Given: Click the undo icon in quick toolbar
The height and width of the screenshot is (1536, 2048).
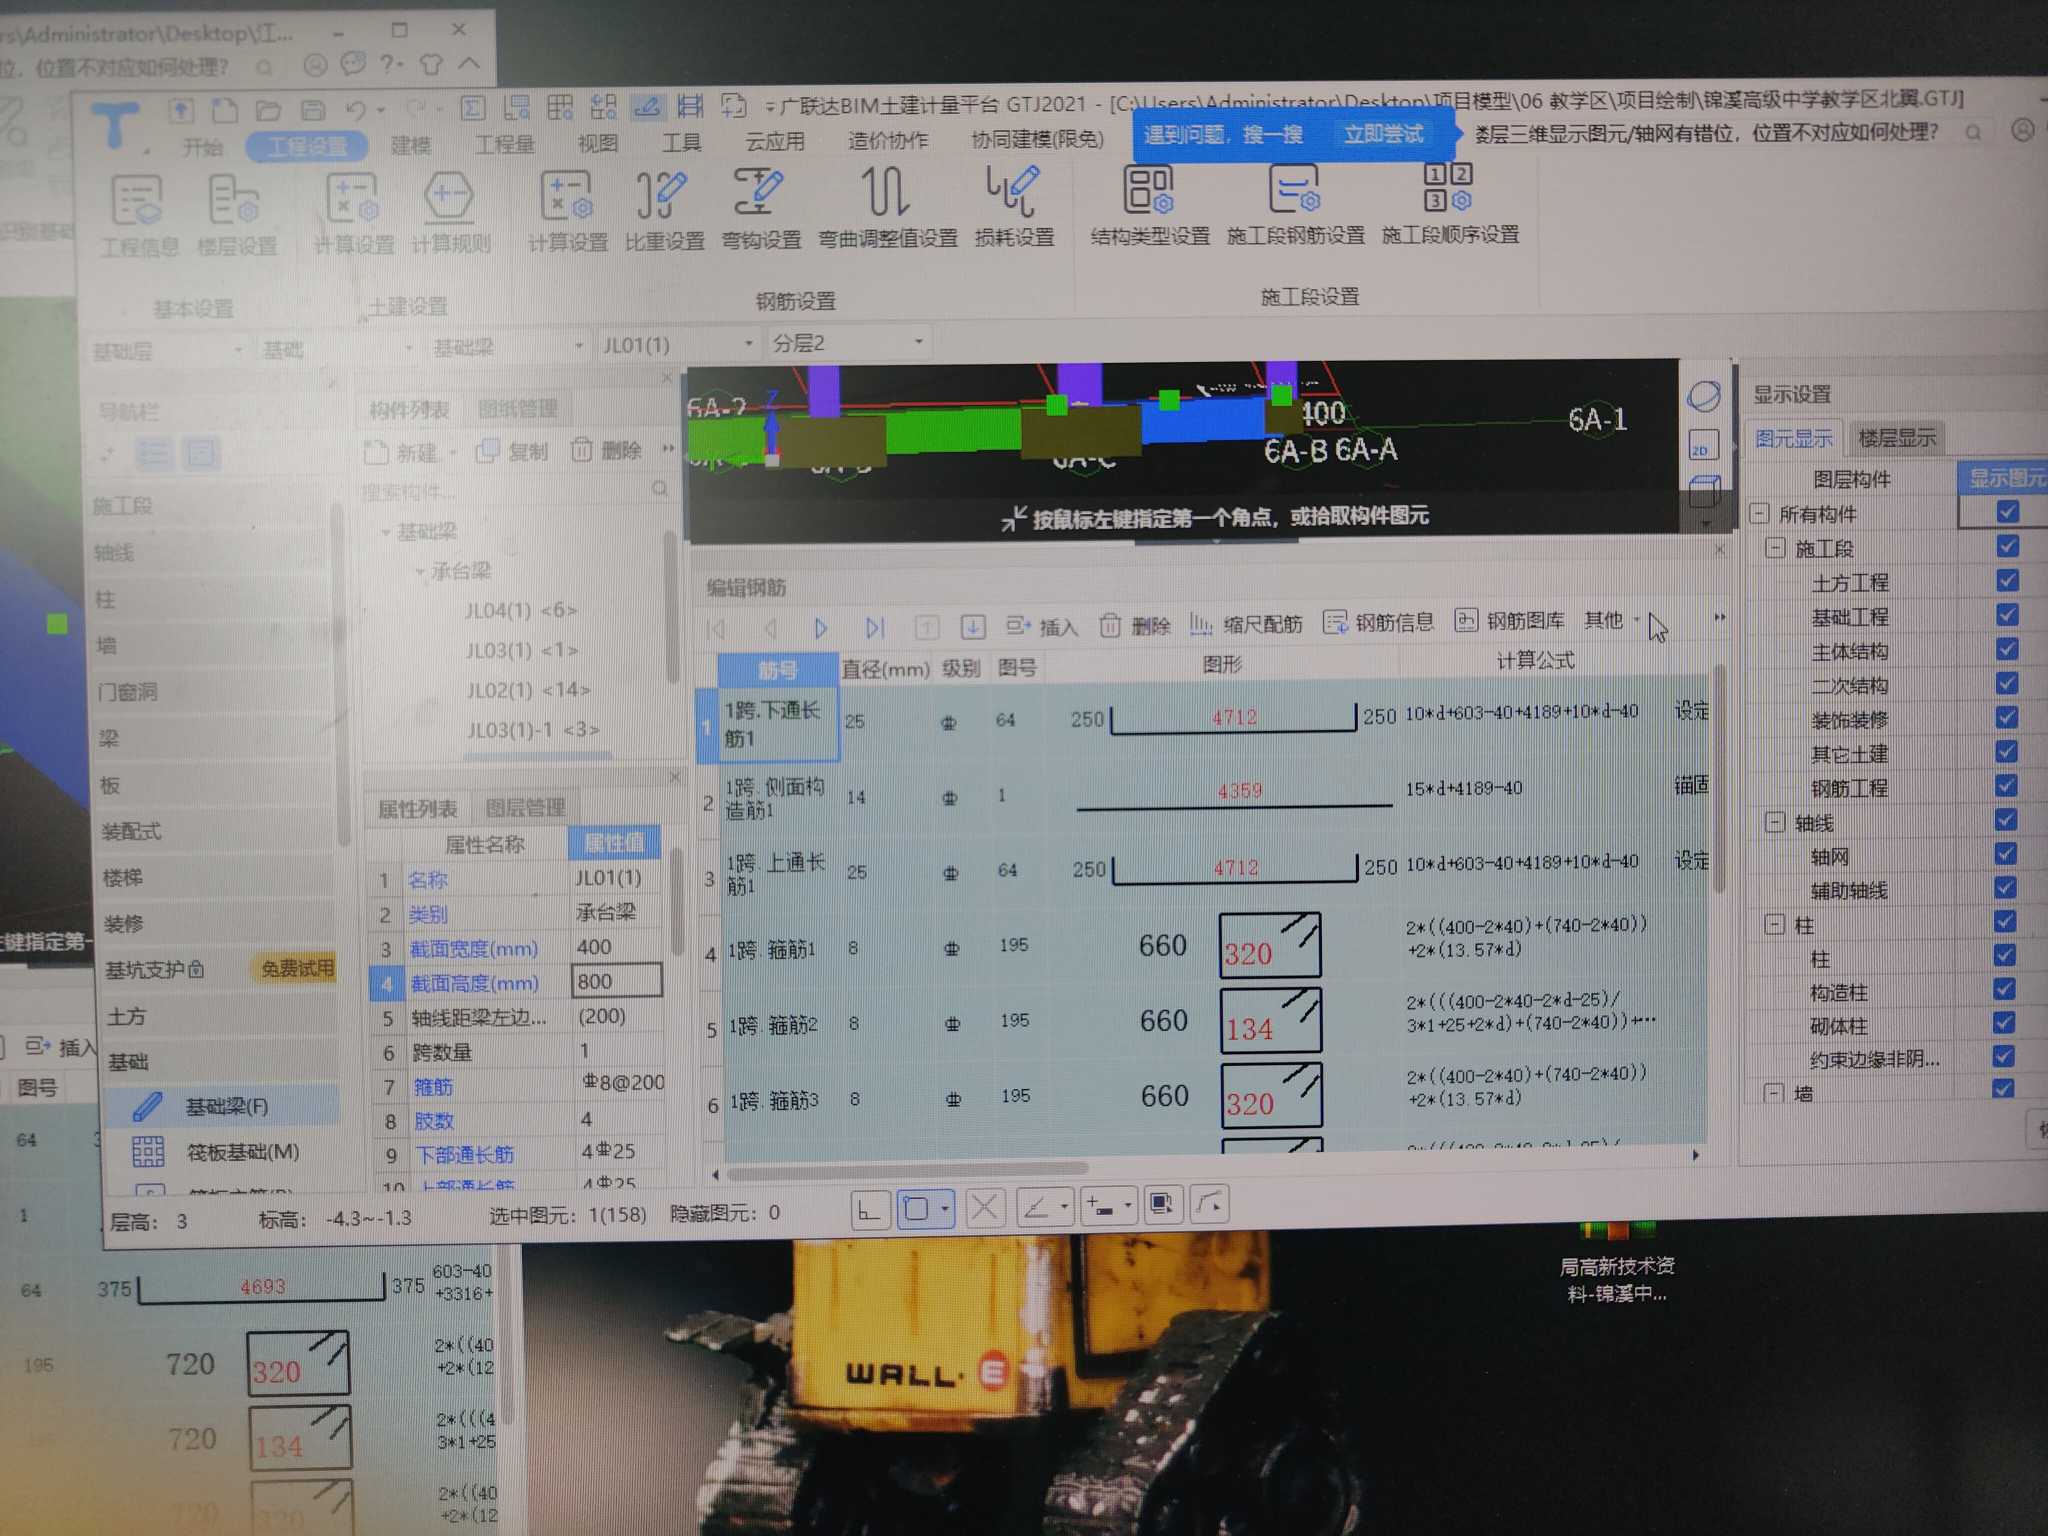Looking at the screenshot, I should [356, 109].
